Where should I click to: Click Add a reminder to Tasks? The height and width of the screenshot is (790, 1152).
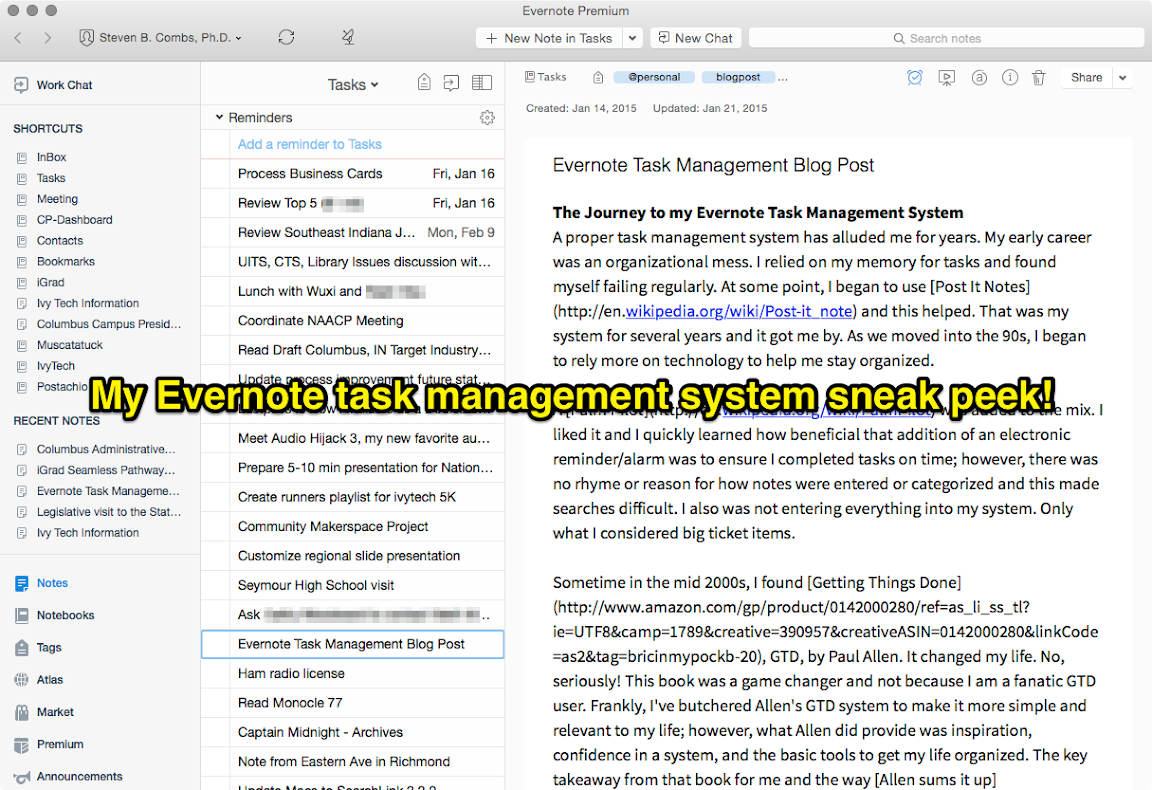(309, 145)
